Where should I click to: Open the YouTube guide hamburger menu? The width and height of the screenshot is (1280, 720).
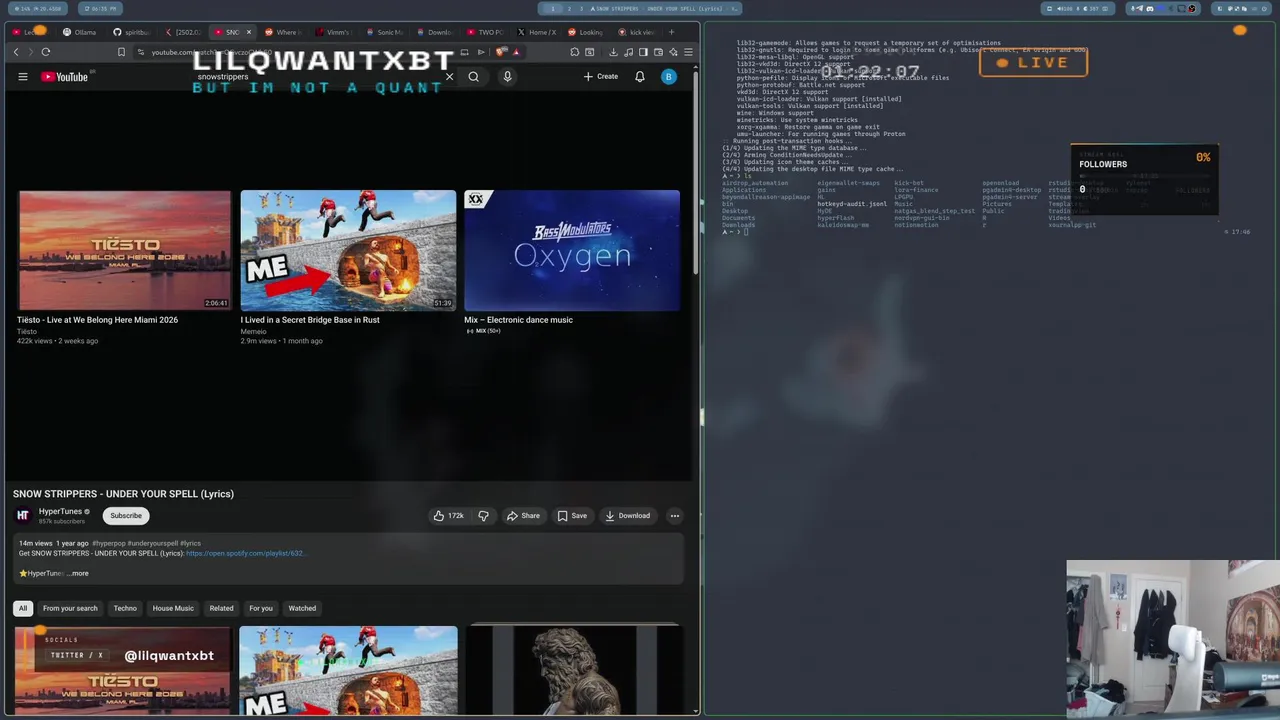(x=22, y=77)
